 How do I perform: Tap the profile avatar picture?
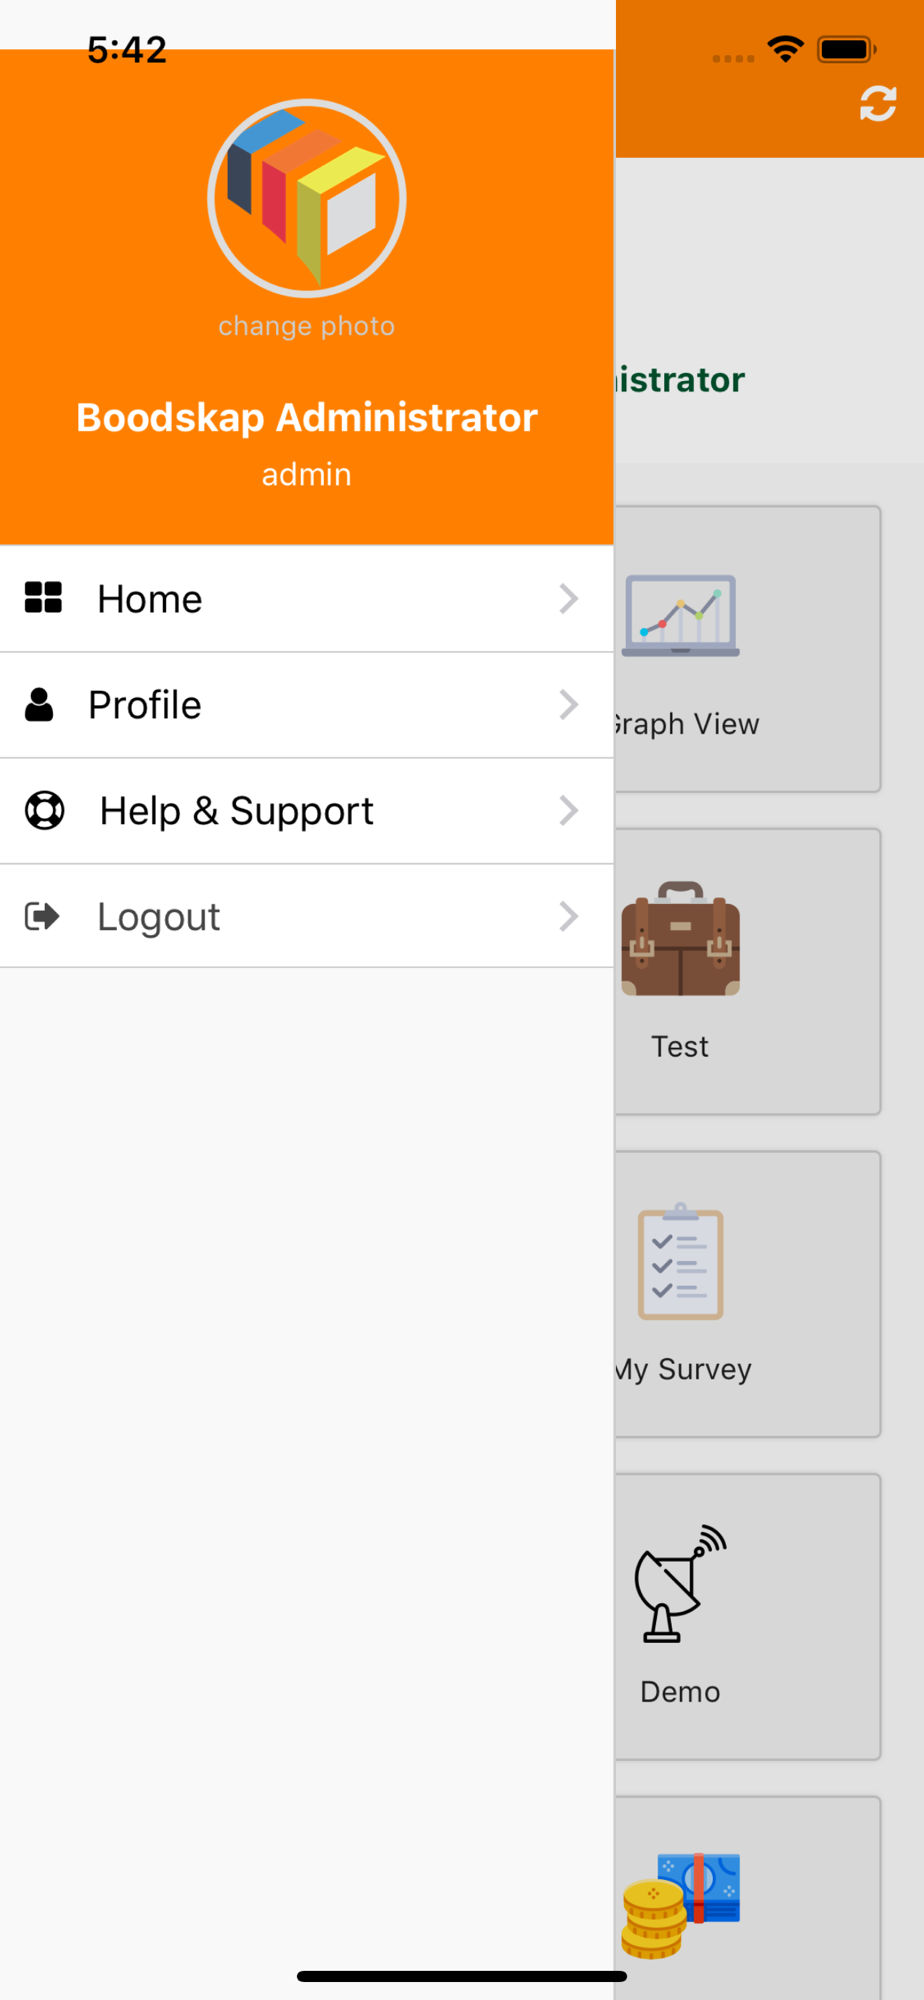[306, 198]
